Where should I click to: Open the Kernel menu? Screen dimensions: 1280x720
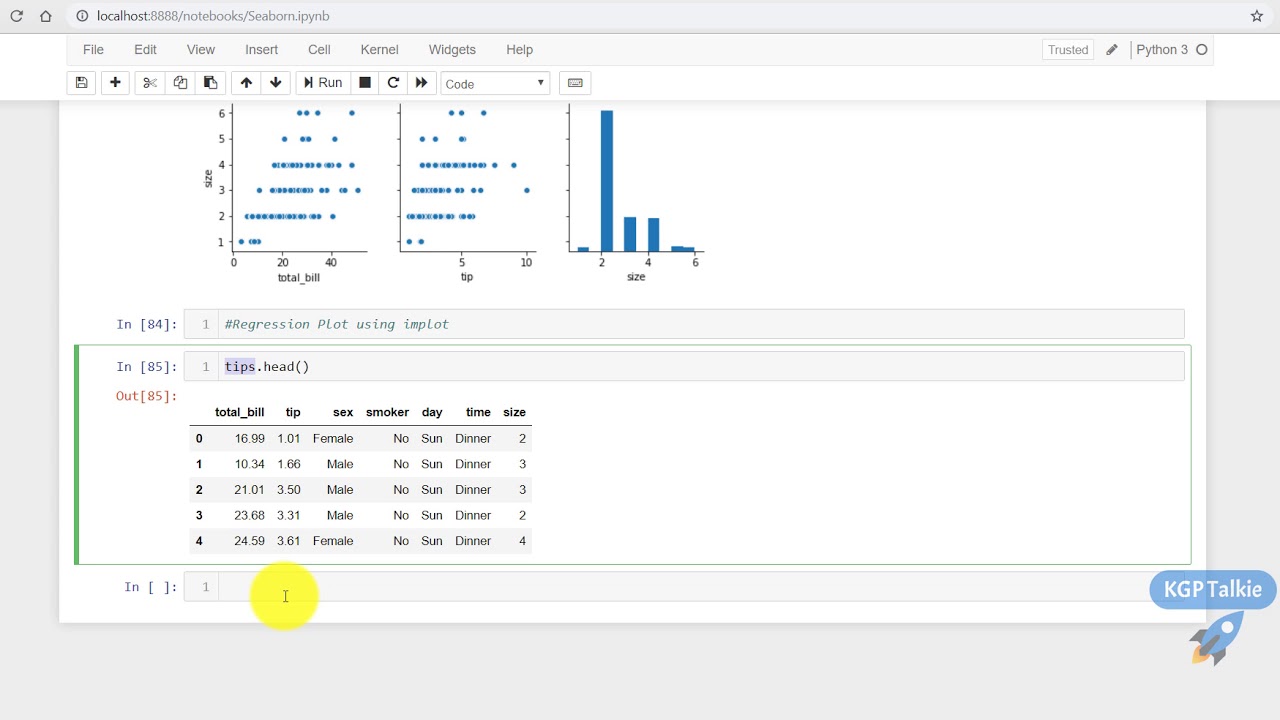click(379, 49)
